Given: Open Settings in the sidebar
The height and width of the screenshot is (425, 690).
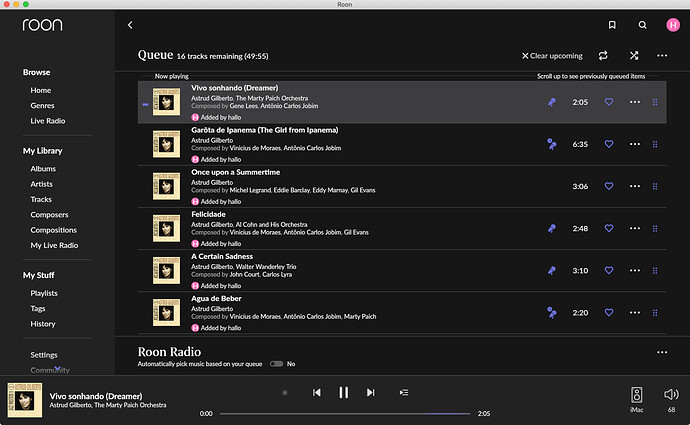Looking at the screenshot, I should pyautogui.click(x=44, y=355).
